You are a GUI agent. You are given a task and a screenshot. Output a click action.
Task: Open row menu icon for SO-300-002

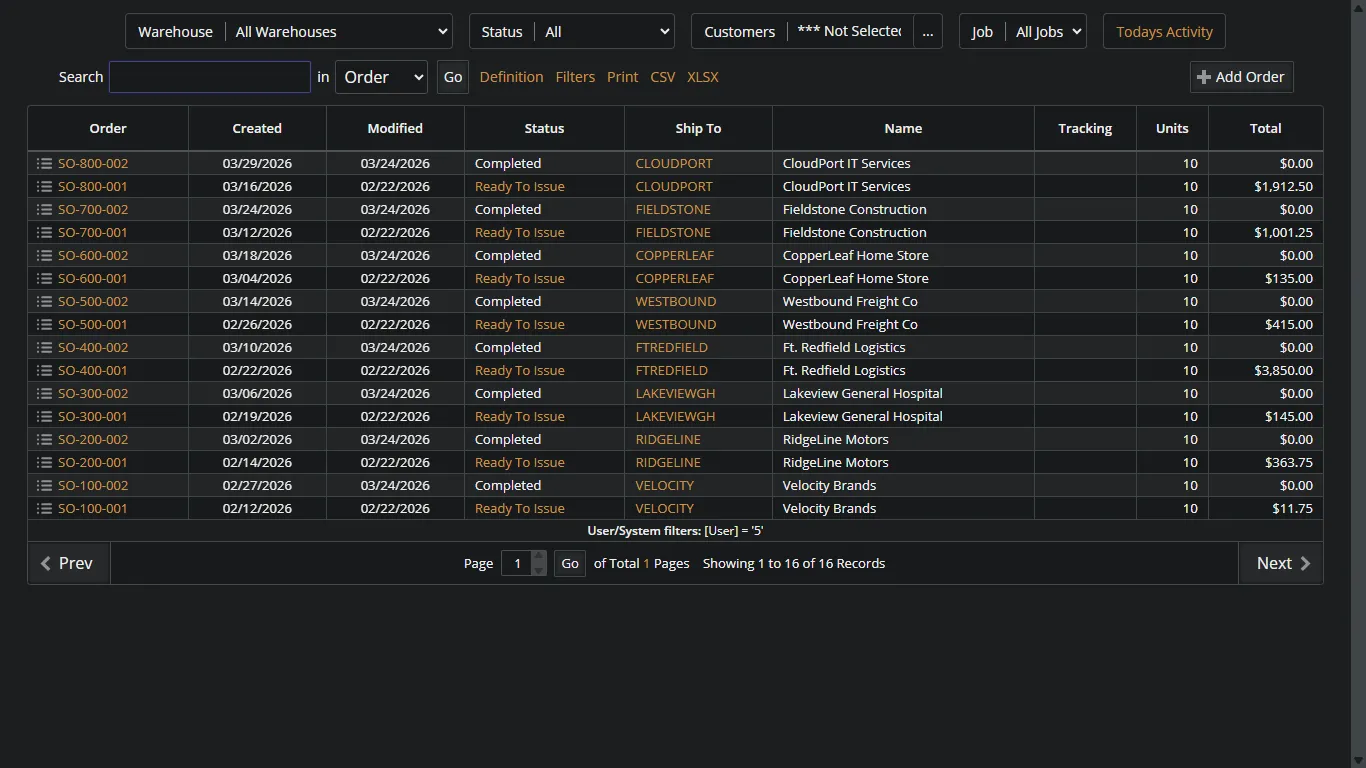[44, 393]
